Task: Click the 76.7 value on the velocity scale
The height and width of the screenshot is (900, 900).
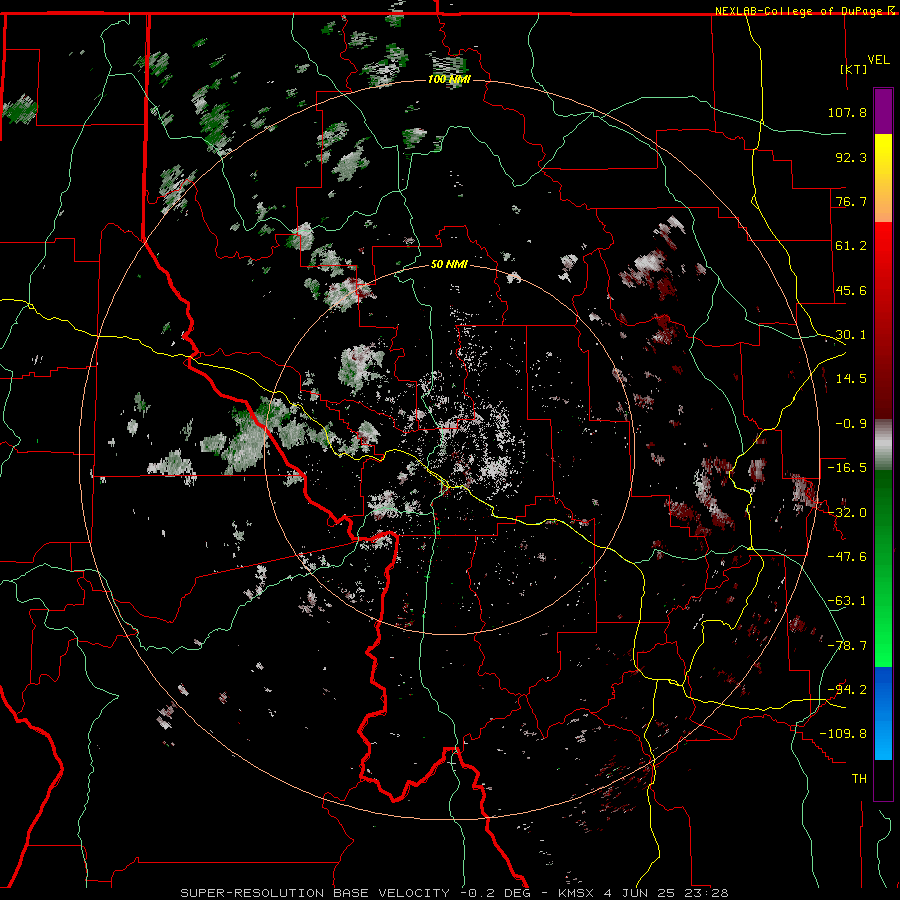Action: point(851,201)
